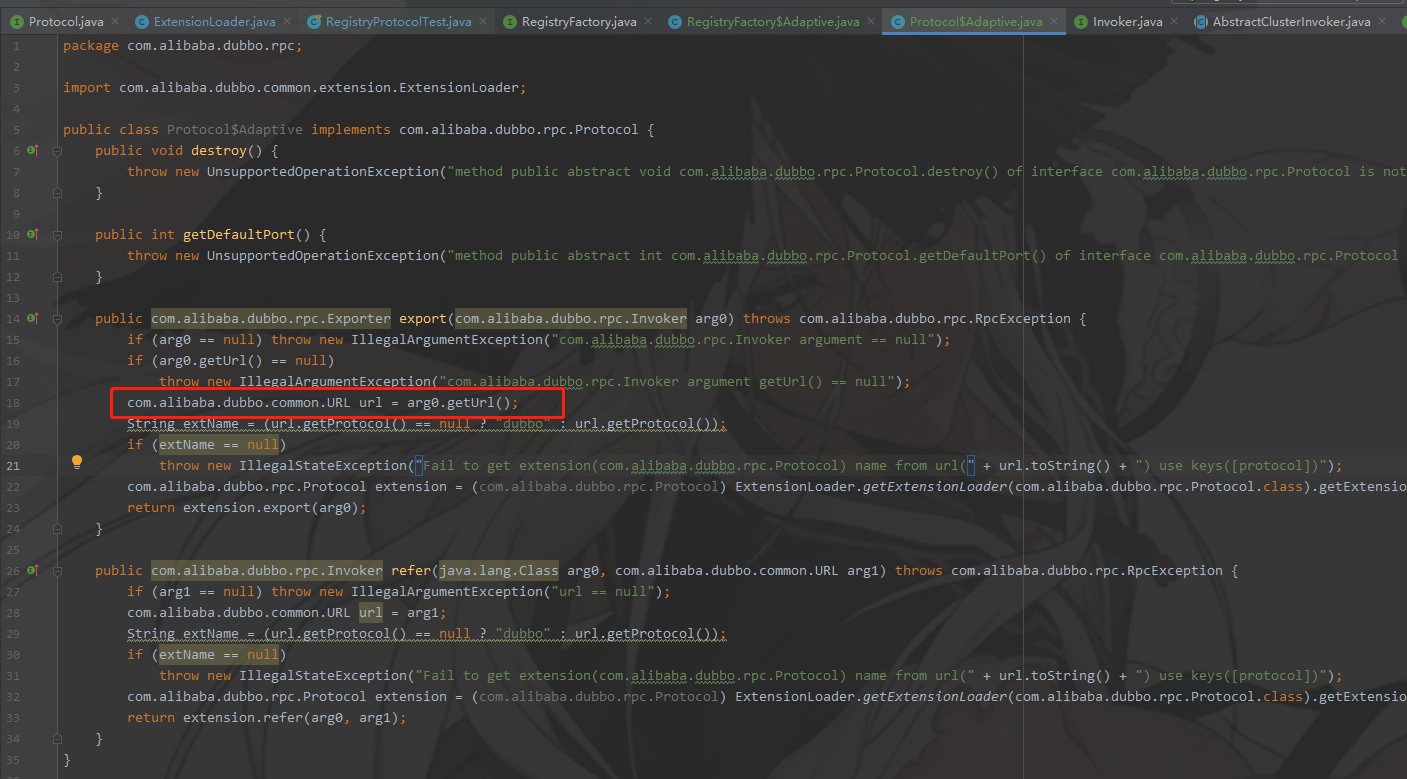Image resolution: width=1407 pixels, height=779 pixels.
Task: Switch to the RegistryFactory.java editor tab
Action: tap(579, 21)
